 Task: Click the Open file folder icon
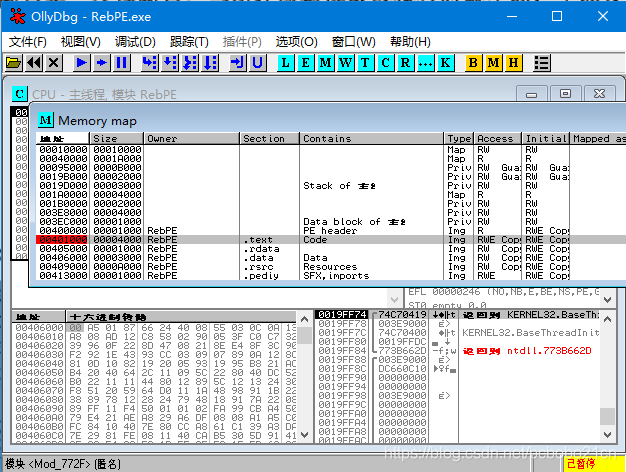point(14,63)
